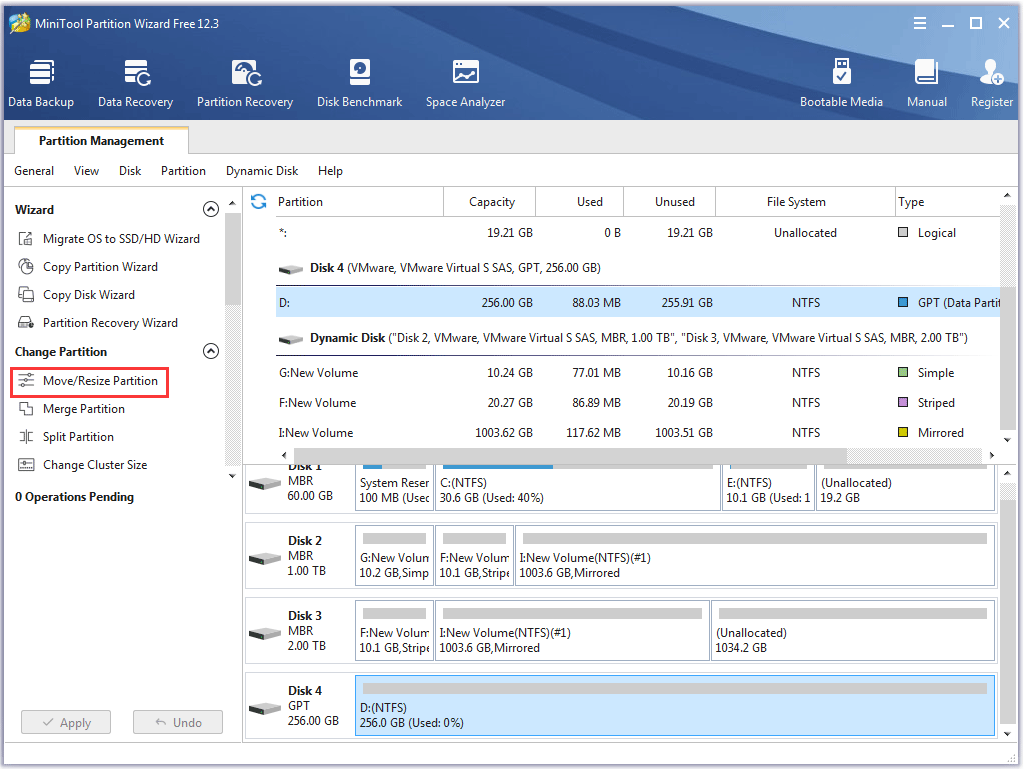The height and width of the screenshot is (769, 1024).
Task: Select the I:New Volume row
Action: [637, 432]
